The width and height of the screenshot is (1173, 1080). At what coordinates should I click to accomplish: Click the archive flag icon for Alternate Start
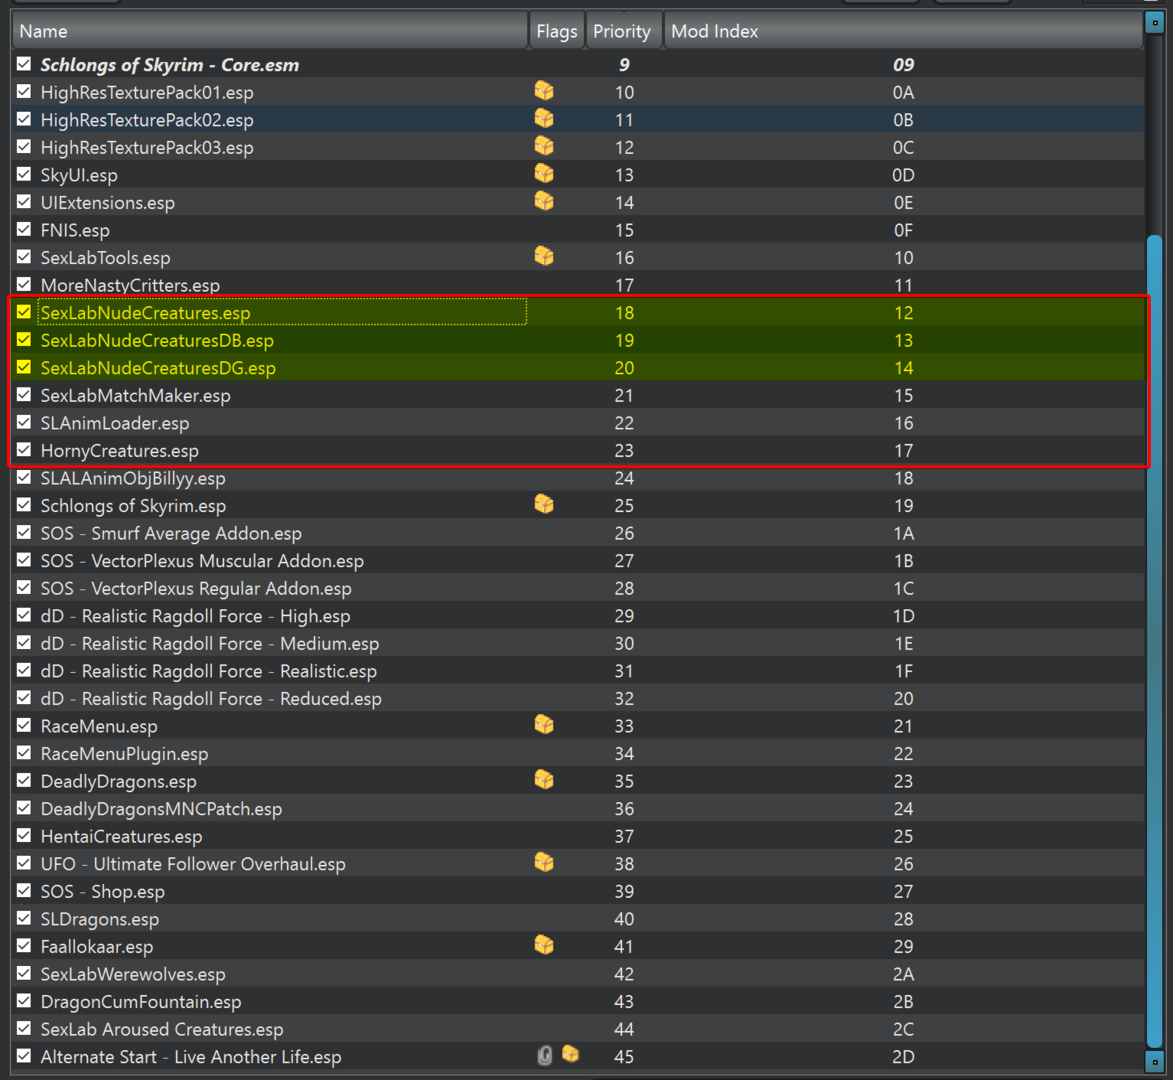pos(570,1055)
